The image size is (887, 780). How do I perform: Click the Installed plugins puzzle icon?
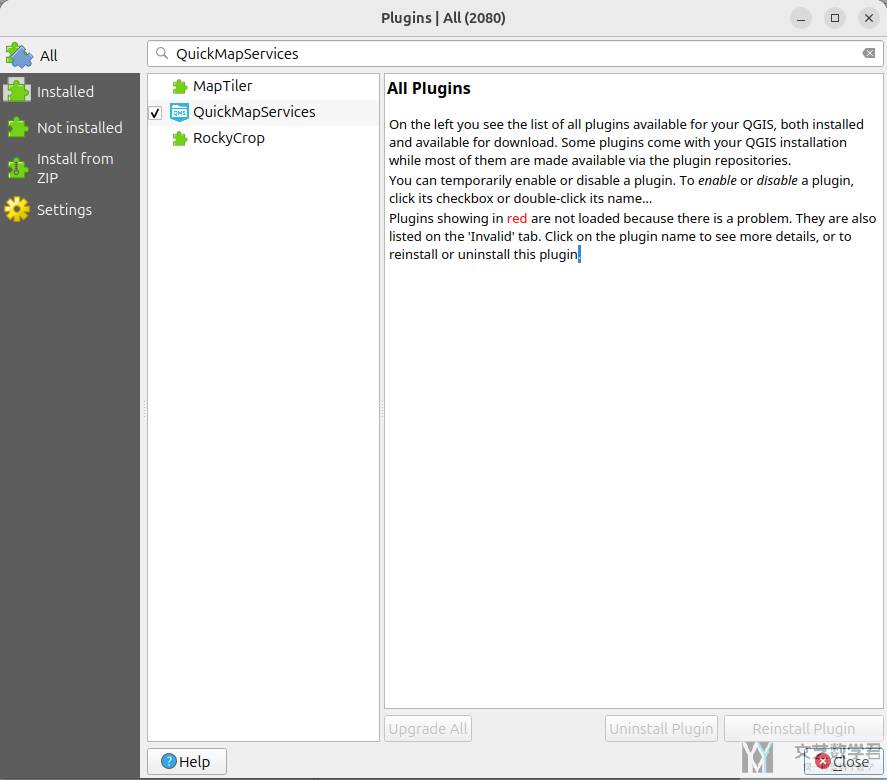point(17,91)
